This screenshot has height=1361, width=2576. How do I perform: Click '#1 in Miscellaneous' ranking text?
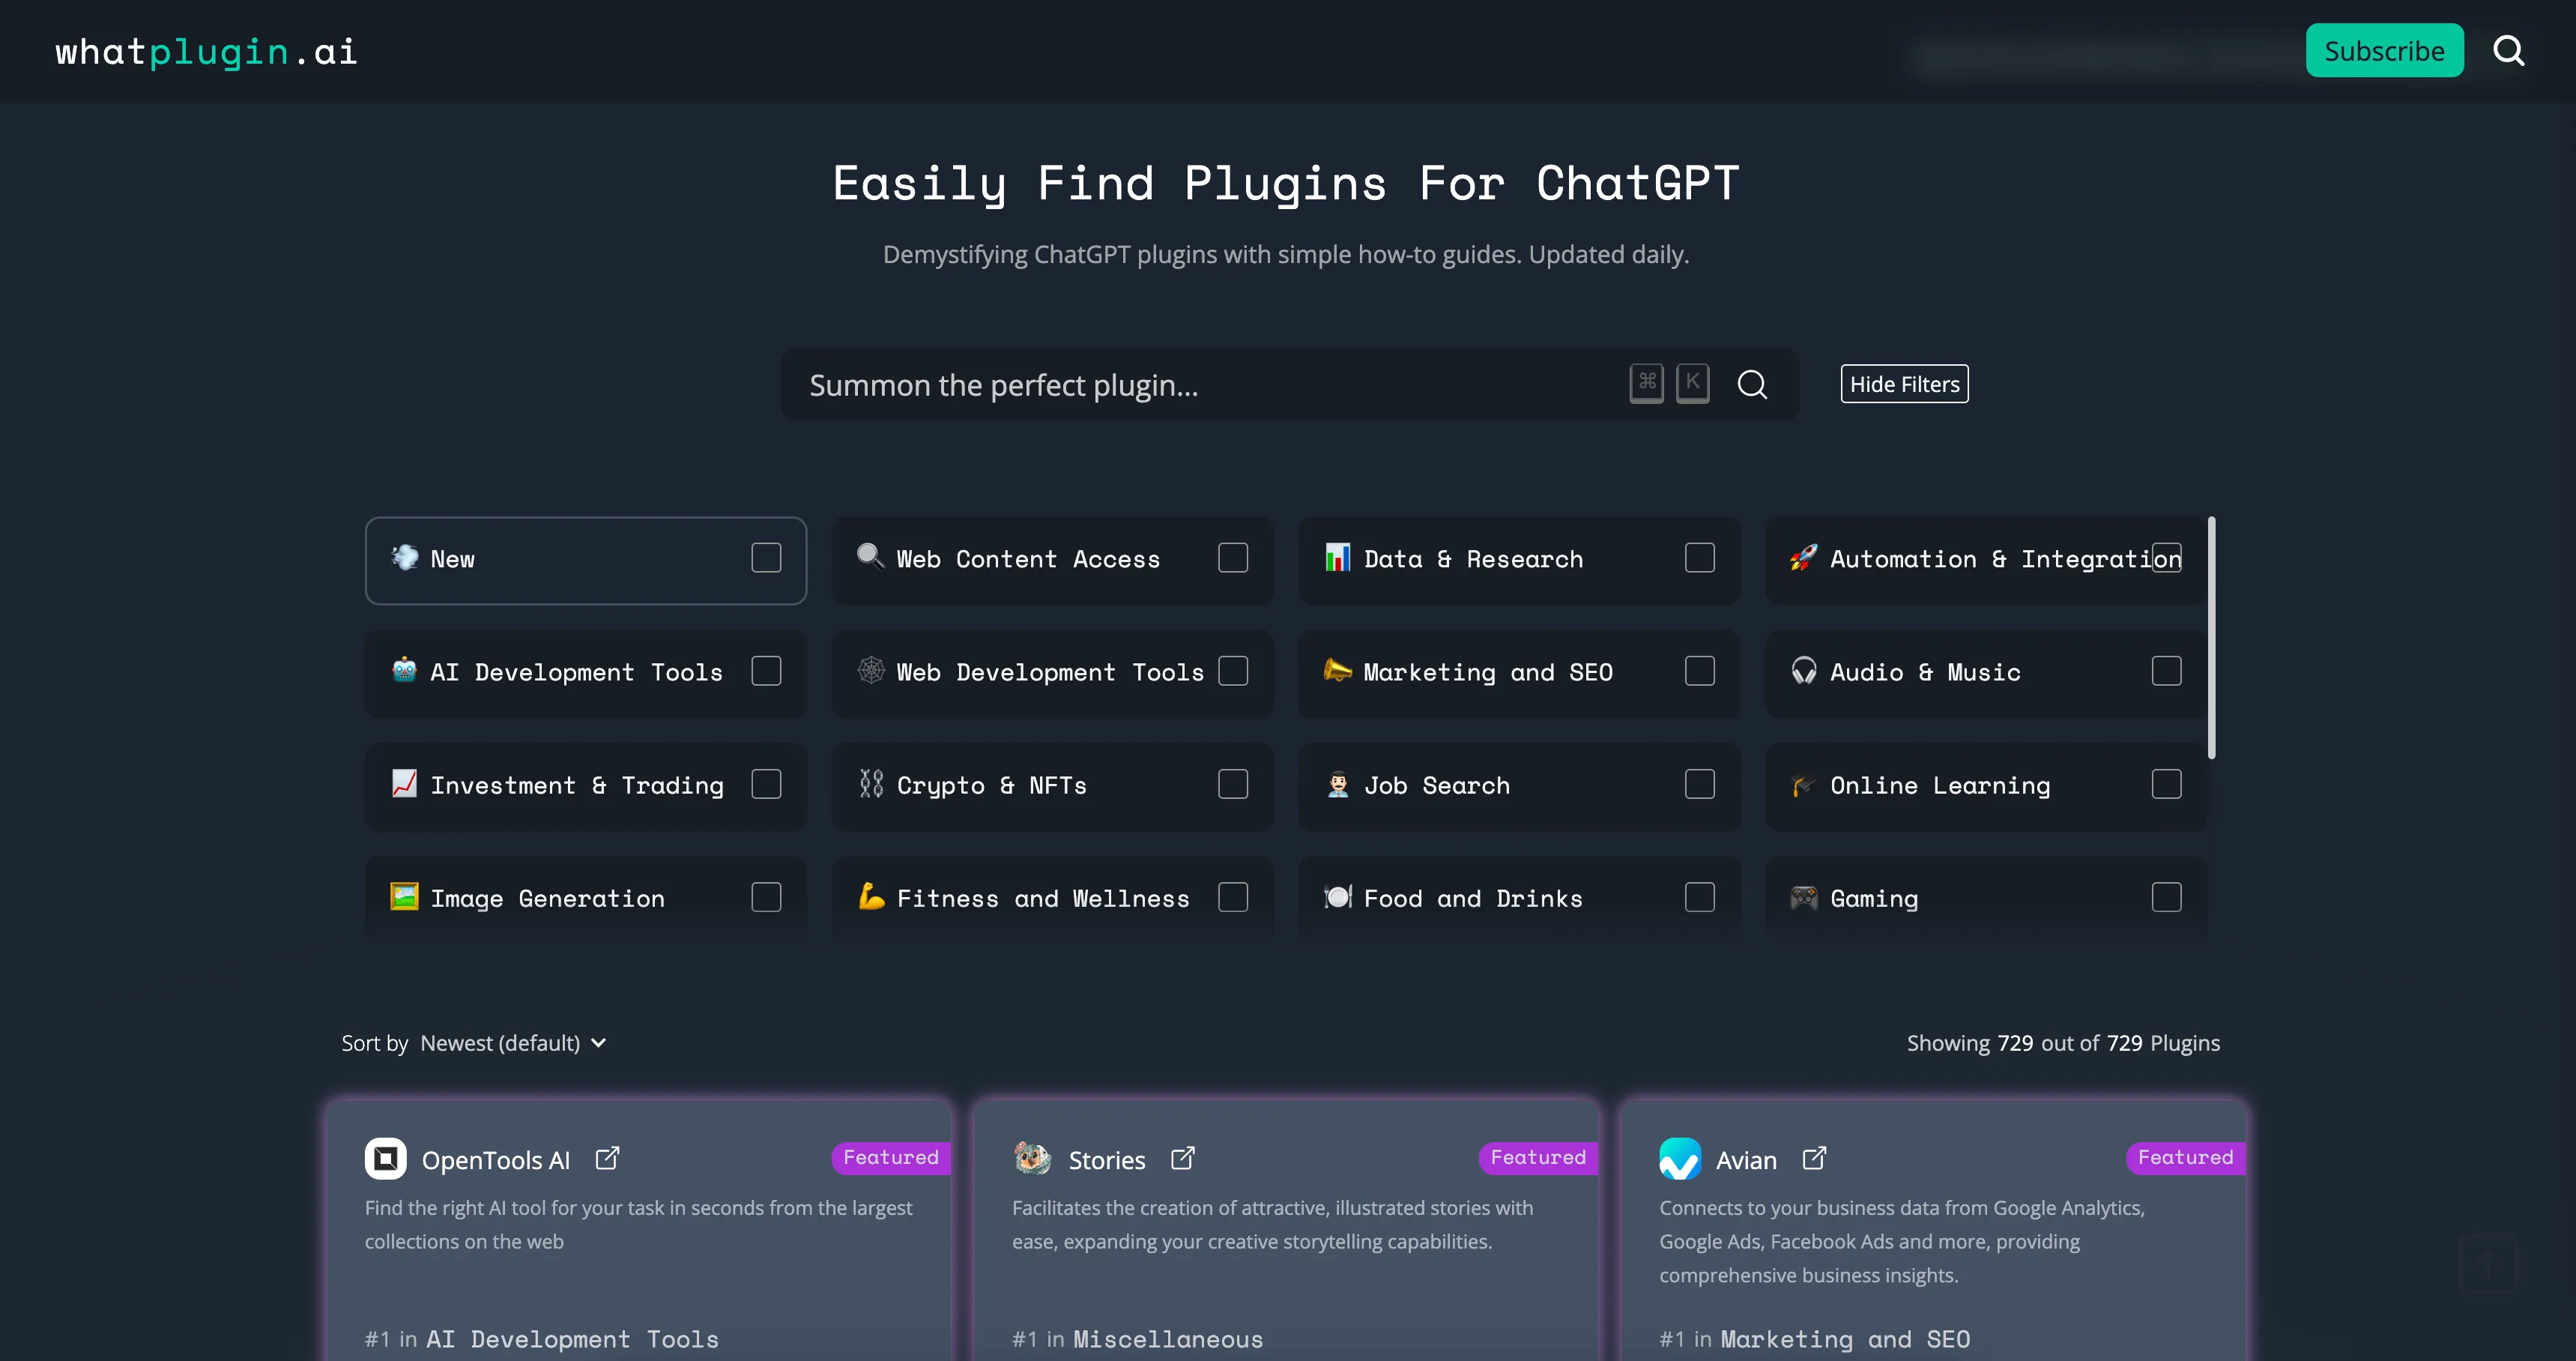point(1137,1339)
